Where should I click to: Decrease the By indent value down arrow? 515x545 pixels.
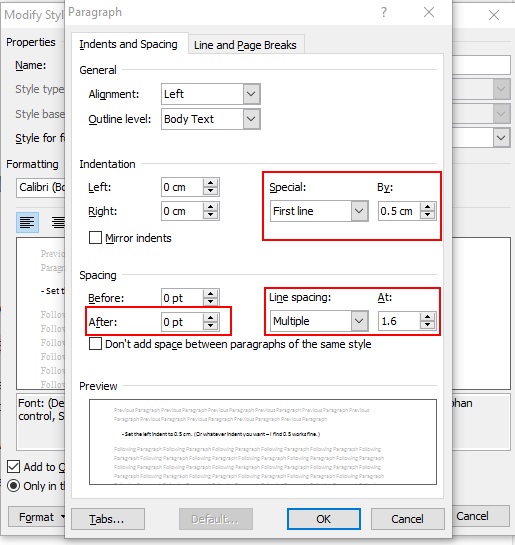pyautogui.click(x=427, y=215)
